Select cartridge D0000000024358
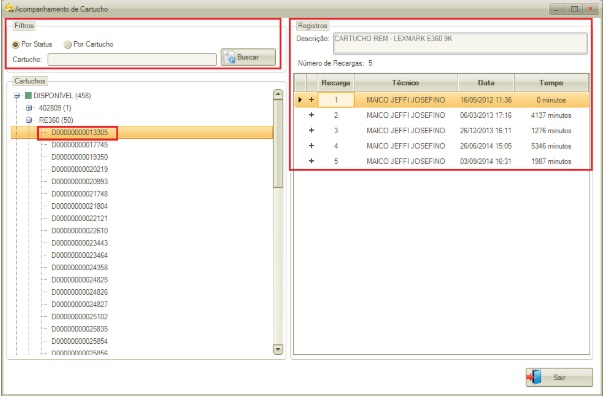Screen dimensions: 603x397 (80, 267)
